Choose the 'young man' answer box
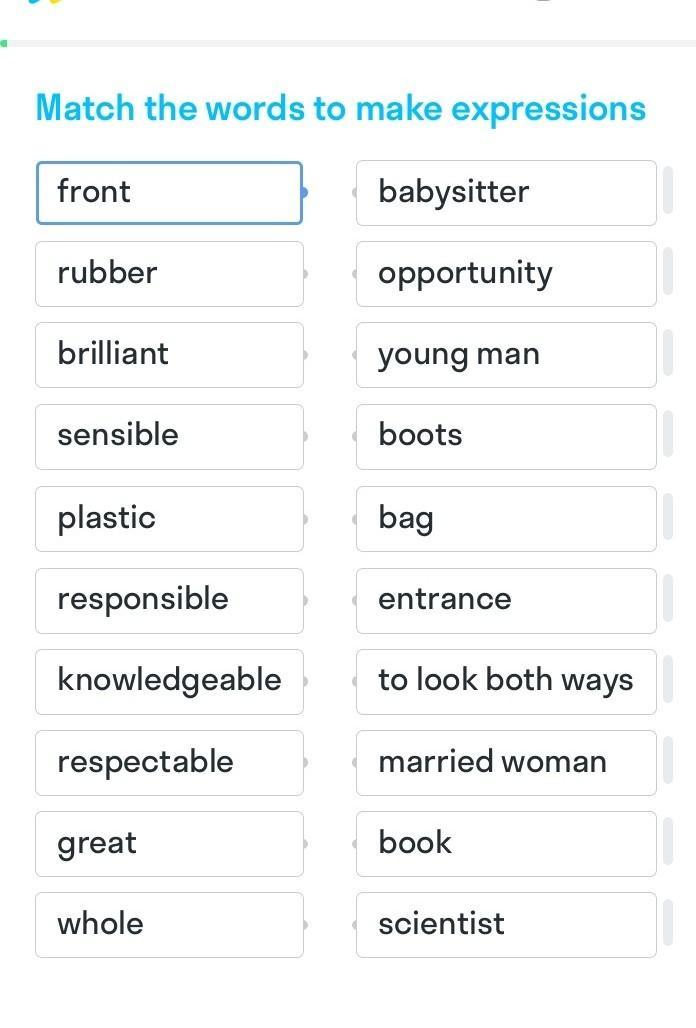Viewport: 696px width, 1028px height. [x=506, y=355]
